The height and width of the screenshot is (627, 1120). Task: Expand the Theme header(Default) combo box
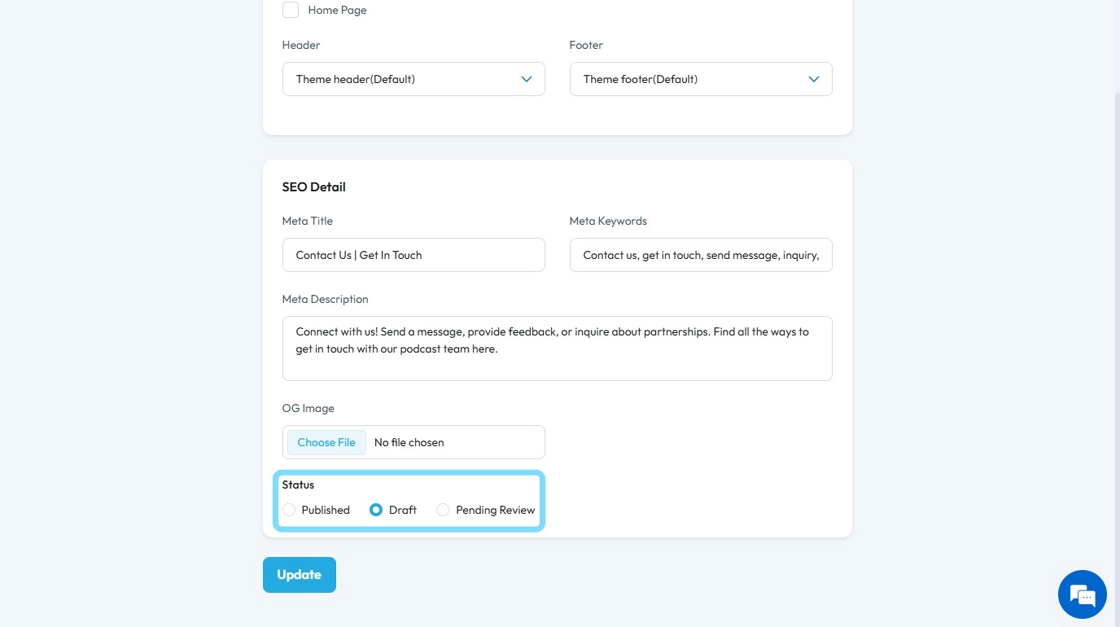414,79
